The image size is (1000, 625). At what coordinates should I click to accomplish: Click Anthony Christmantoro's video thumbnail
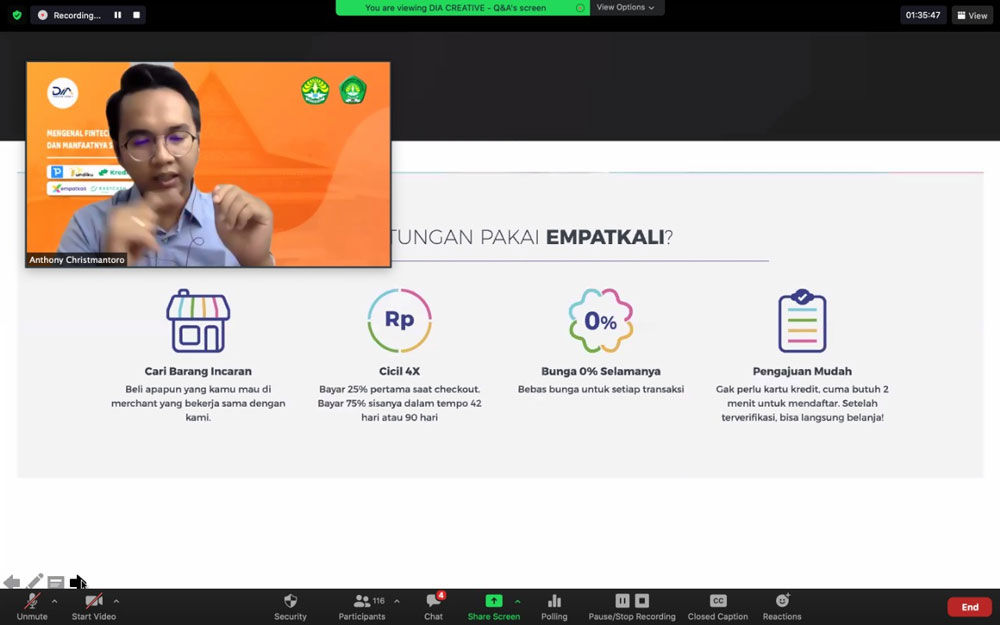click(208, 164)
